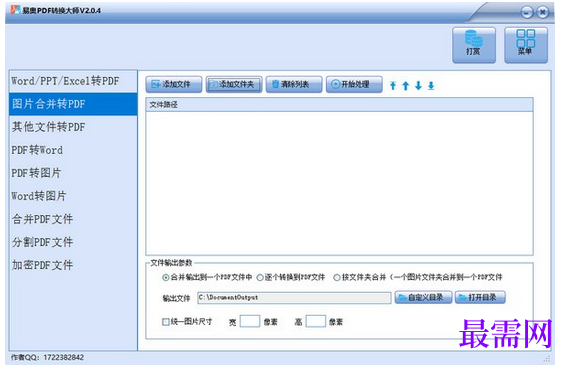This screenshot has height=365, width=571.
Task: Move selected file to top arrow
Action: [393, 86]
